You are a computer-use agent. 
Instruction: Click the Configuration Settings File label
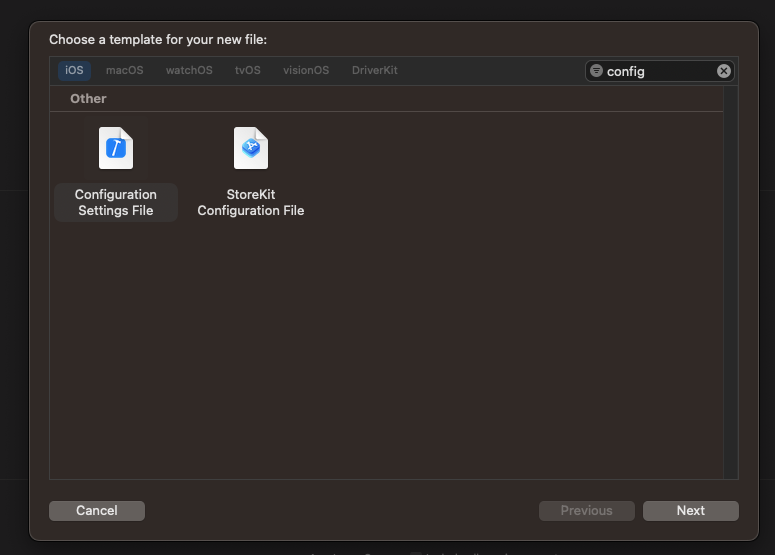coord(116,202)
